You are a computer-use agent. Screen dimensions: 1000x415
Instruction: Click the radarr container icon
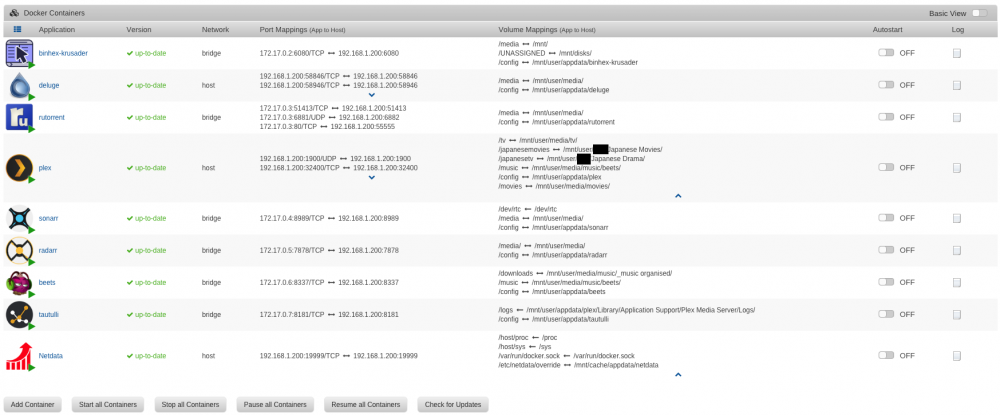(x=19, y=251)
